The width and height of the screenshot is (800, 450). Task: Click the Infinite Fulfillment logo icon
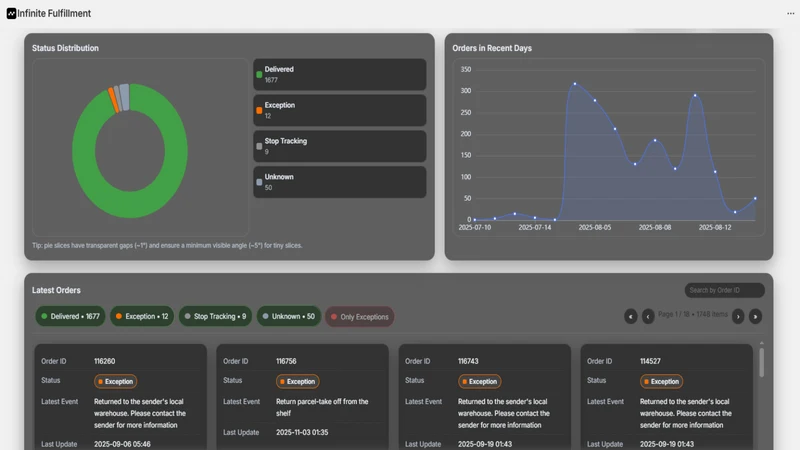coord(11,13)
